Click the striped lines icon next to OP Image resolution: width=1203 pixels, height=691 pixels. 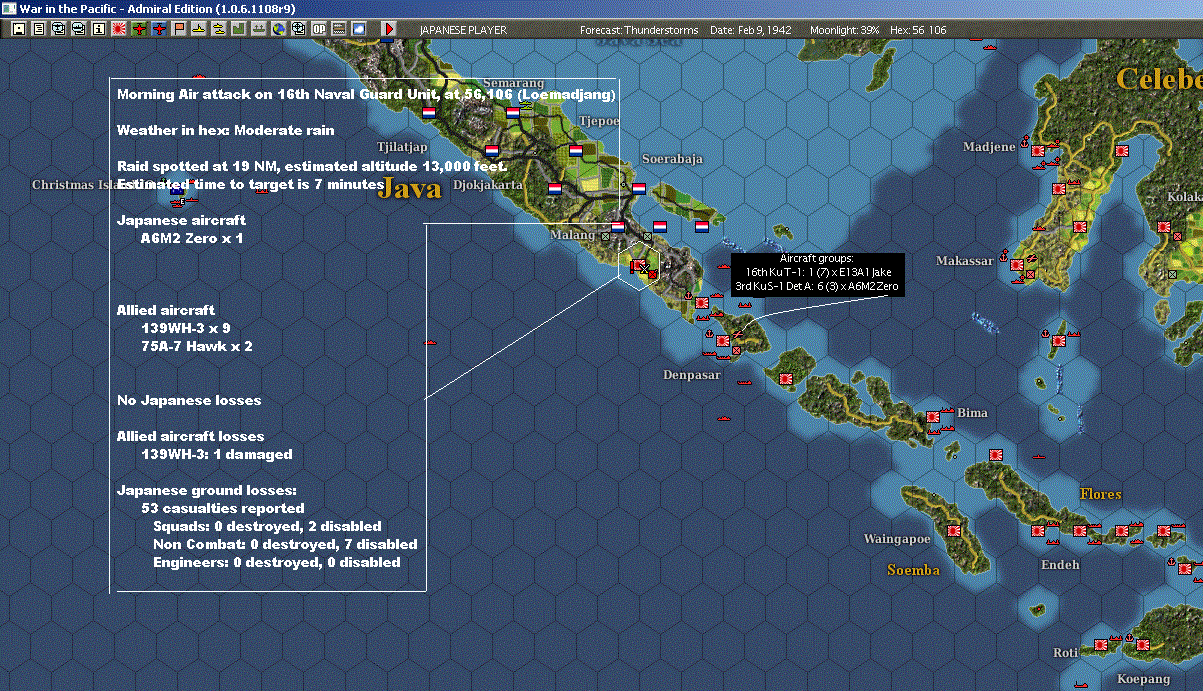coord(340,29)
